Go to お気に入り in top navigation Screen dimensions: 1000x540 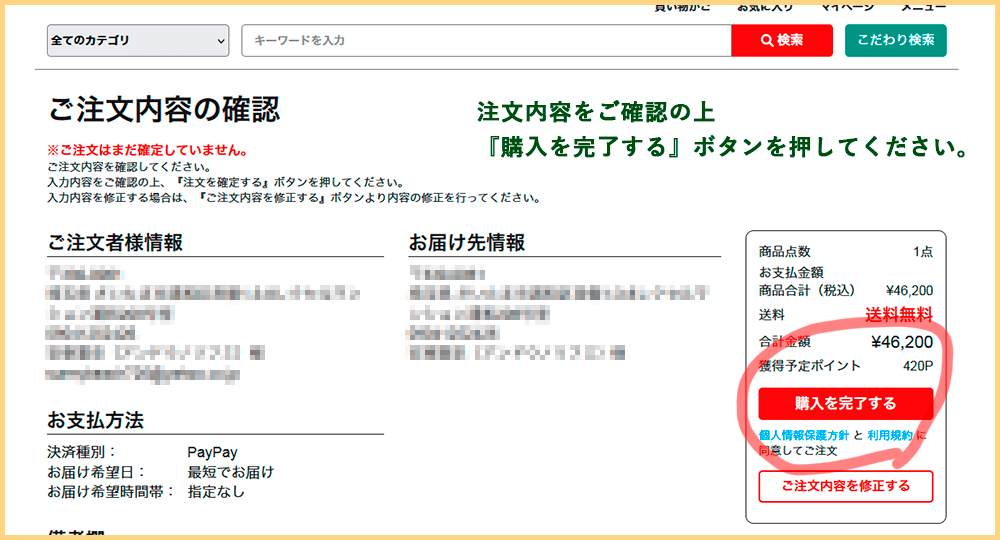click(765, 8)
